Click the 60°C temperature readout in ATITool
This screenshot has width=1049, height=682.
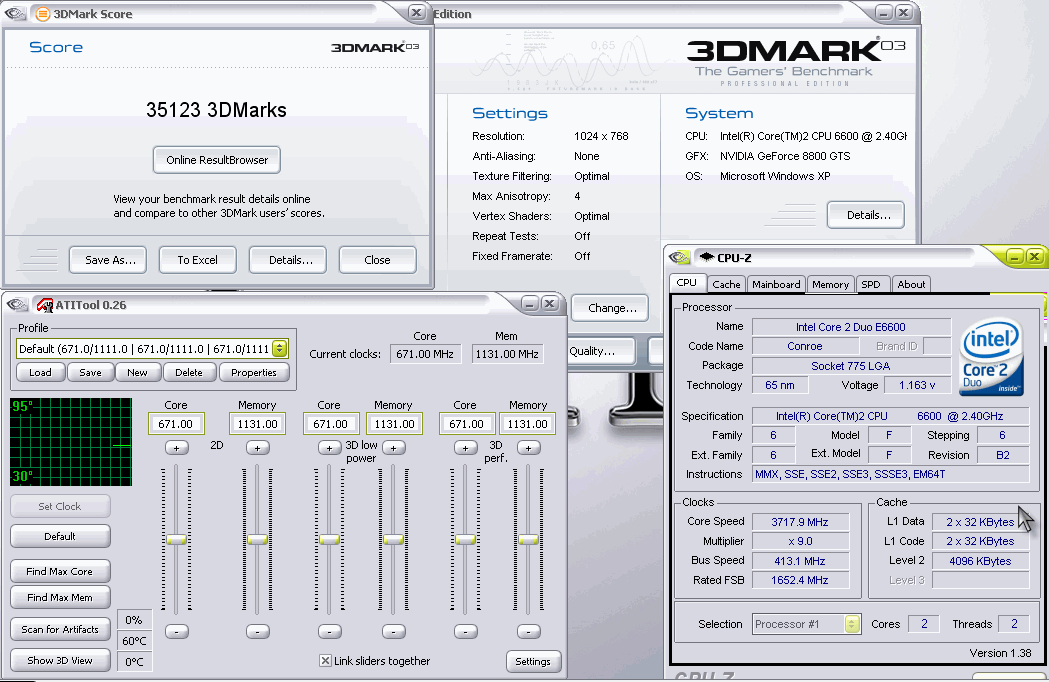(134, 641)
